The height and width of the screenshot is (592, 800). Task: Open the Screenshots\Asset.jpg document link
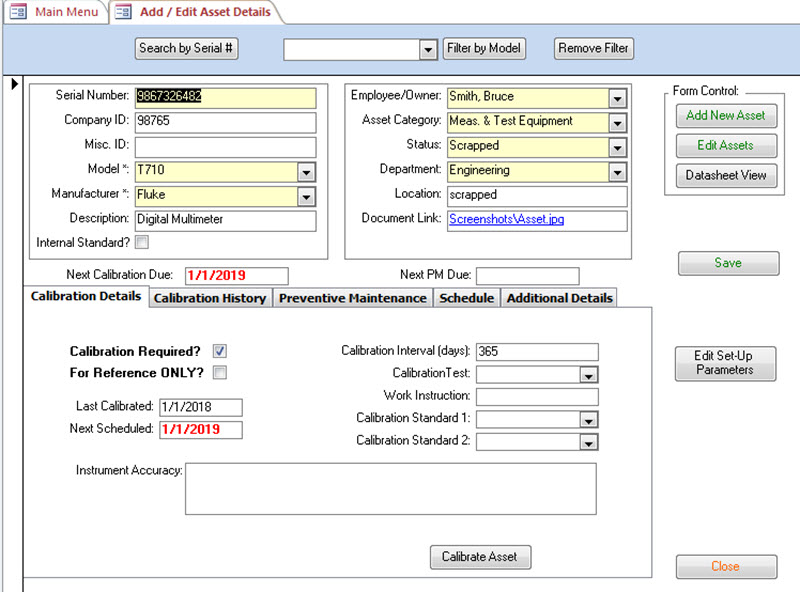[506, 219]
